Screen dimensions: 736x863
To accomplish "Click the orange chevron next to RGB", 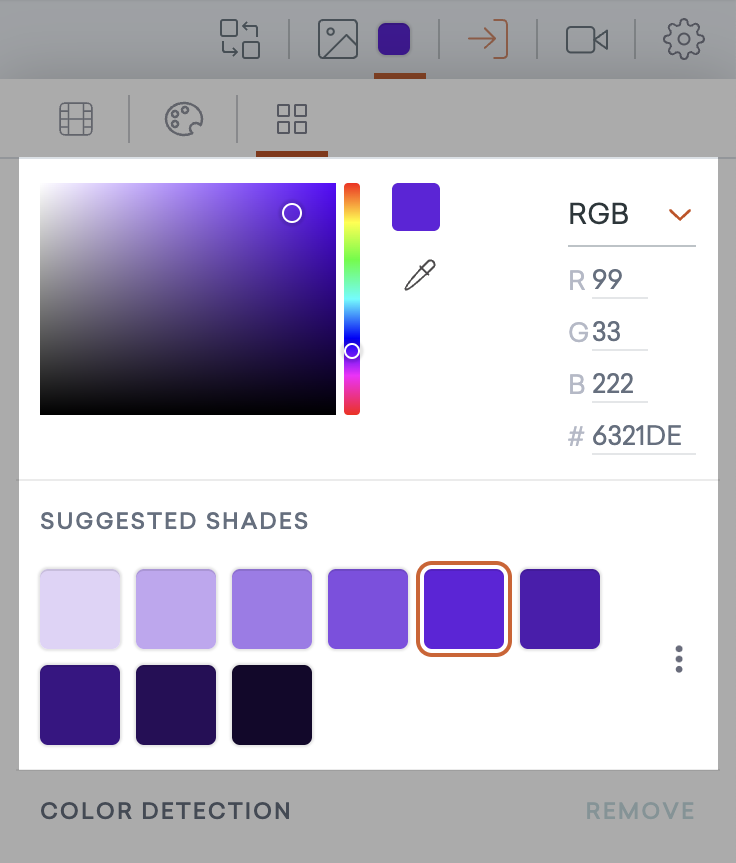I will tap(680, 214).
